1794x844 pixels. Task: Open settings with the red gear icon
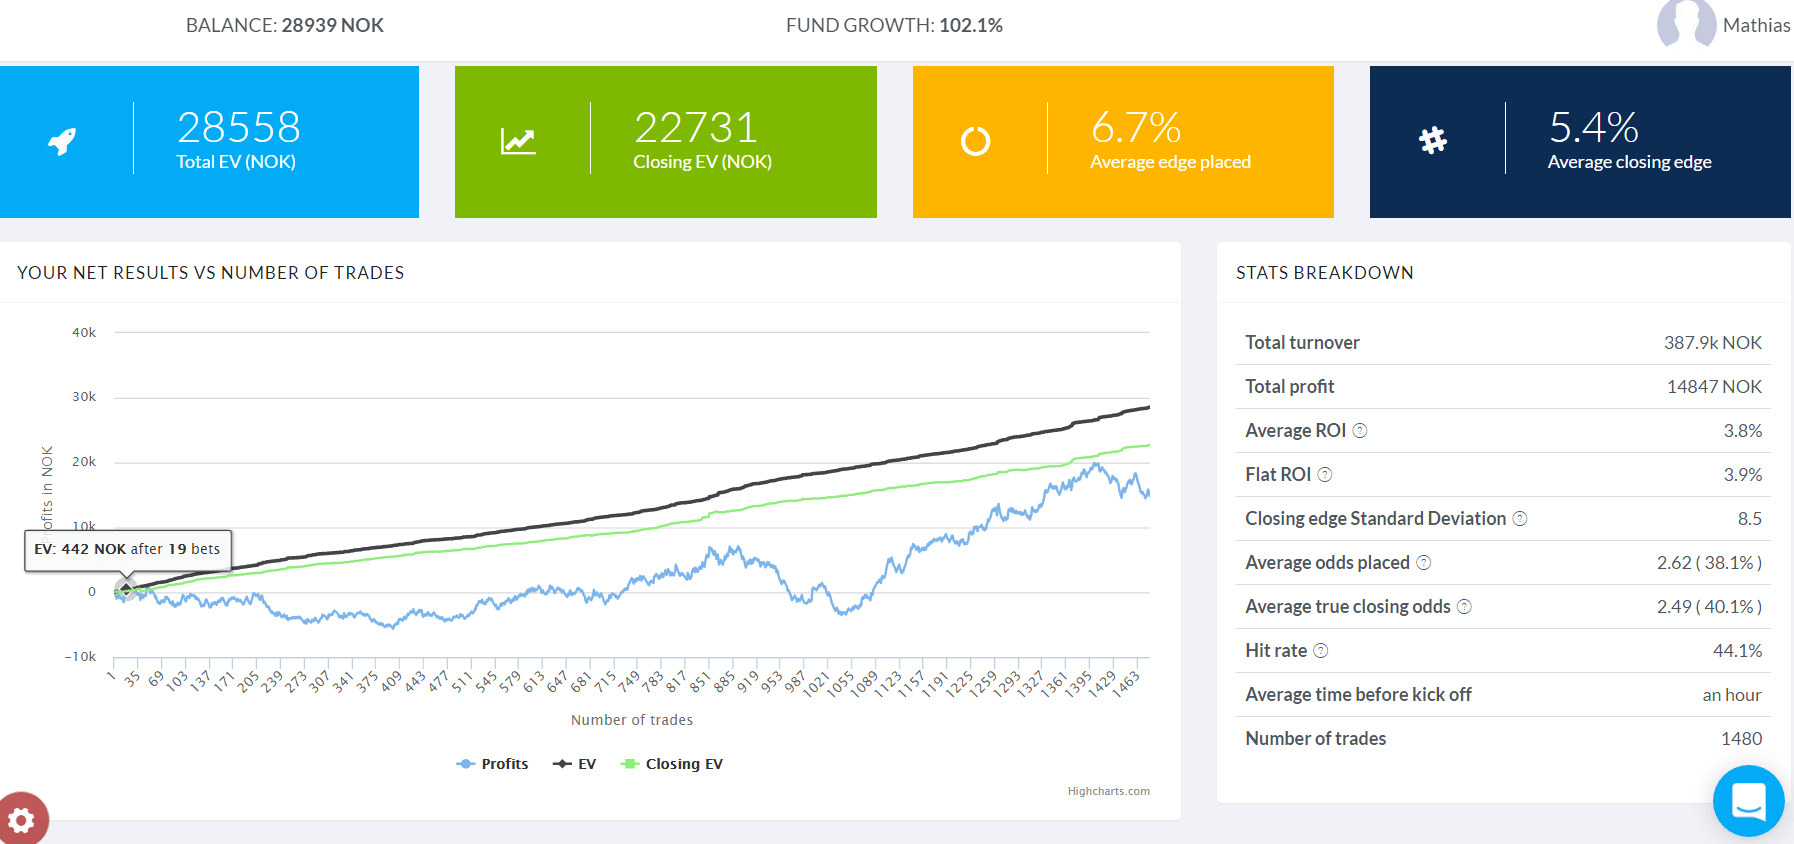point(22,820)
